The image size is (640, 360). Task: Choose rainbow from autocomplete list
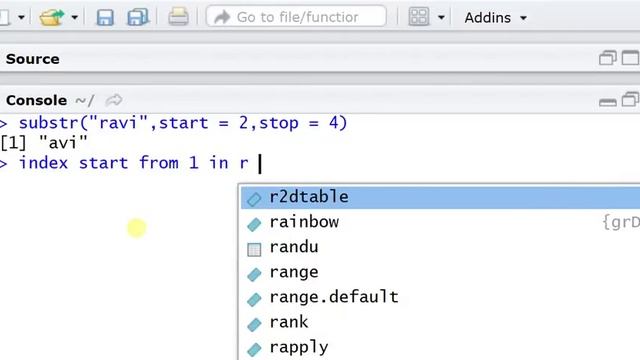coord(440,222)
